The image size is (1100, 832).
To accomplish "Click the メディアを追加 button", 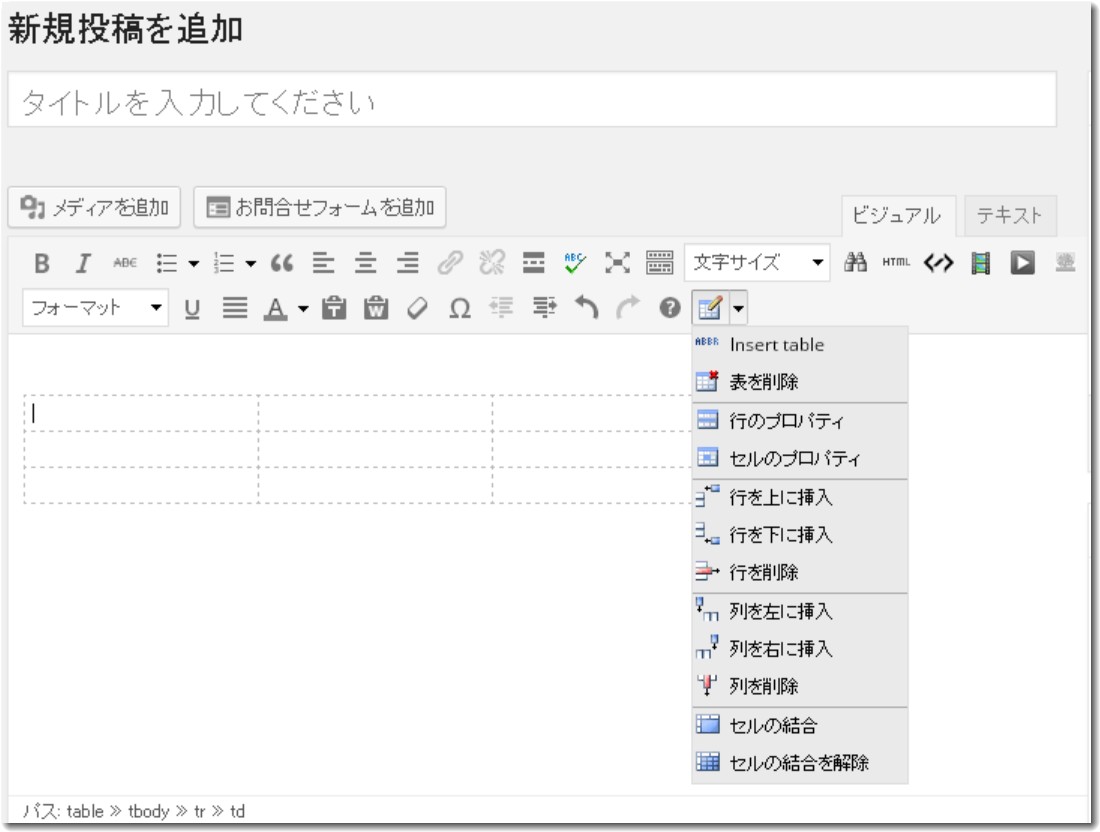I will (x=96, y=208).
